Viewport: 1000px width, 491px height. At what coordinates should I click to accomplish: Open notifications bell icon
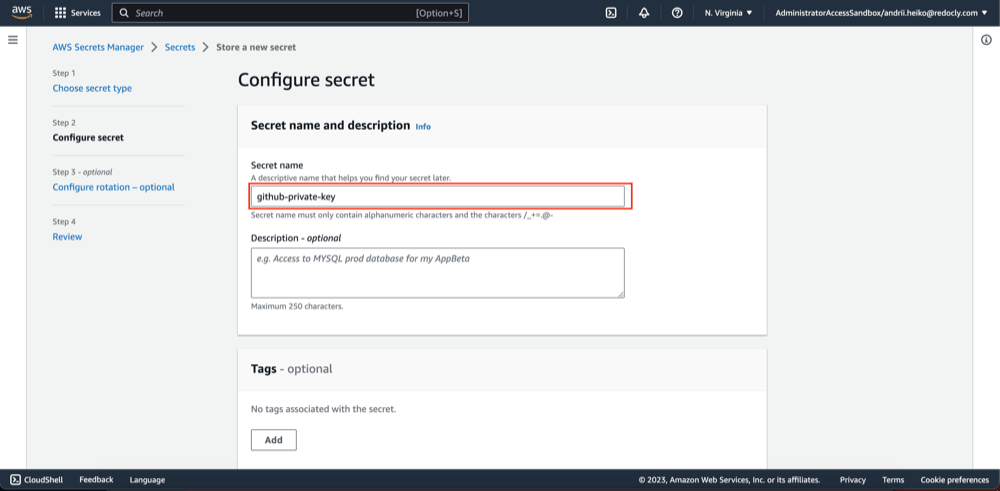(x=643, y=13)
